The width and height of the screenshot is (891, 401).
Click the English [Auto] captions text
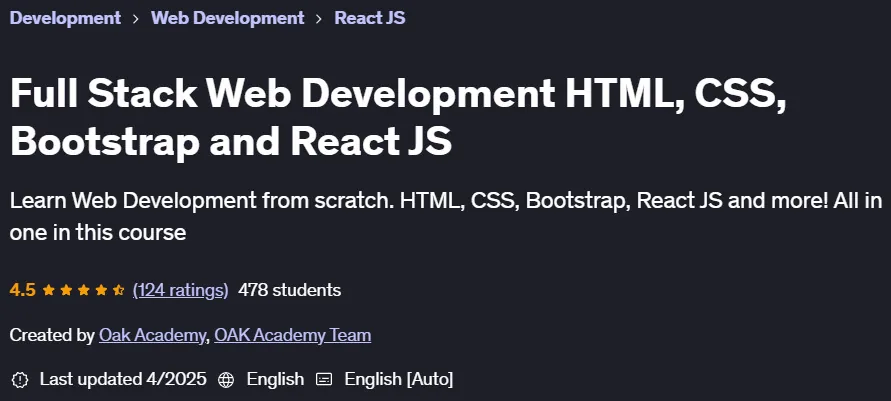click(x=399, y=379)
